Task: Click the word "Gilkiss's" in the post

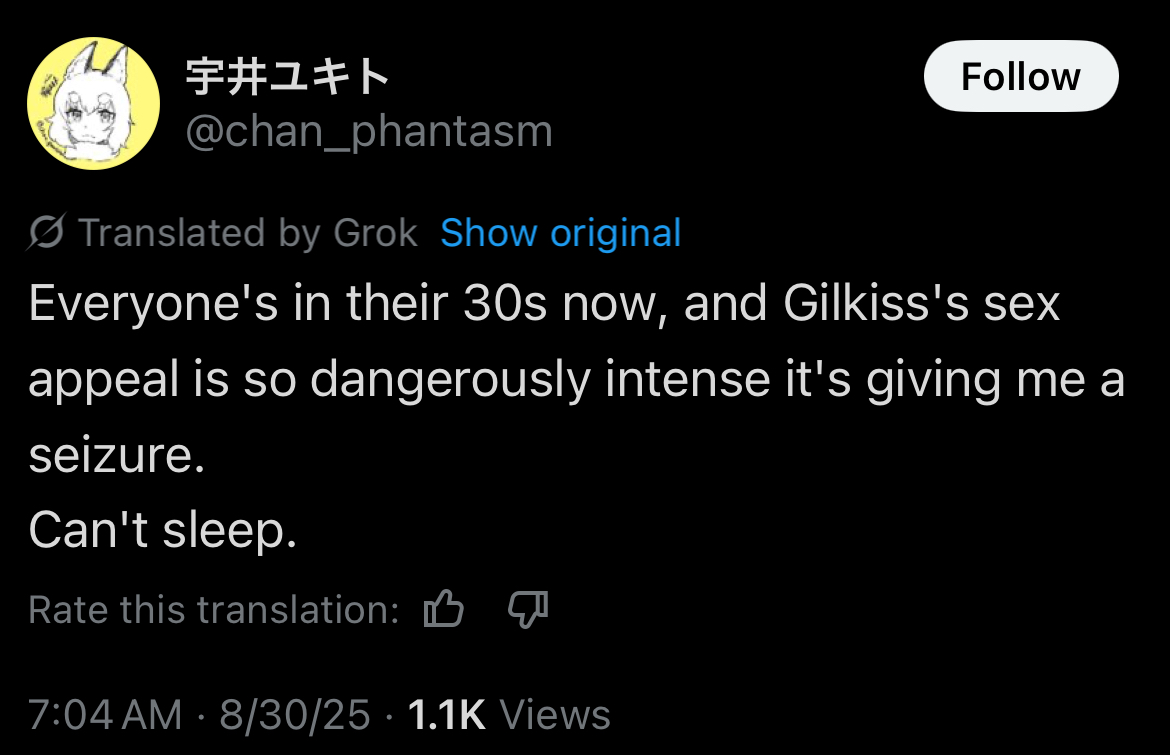Action: (876, 304)
